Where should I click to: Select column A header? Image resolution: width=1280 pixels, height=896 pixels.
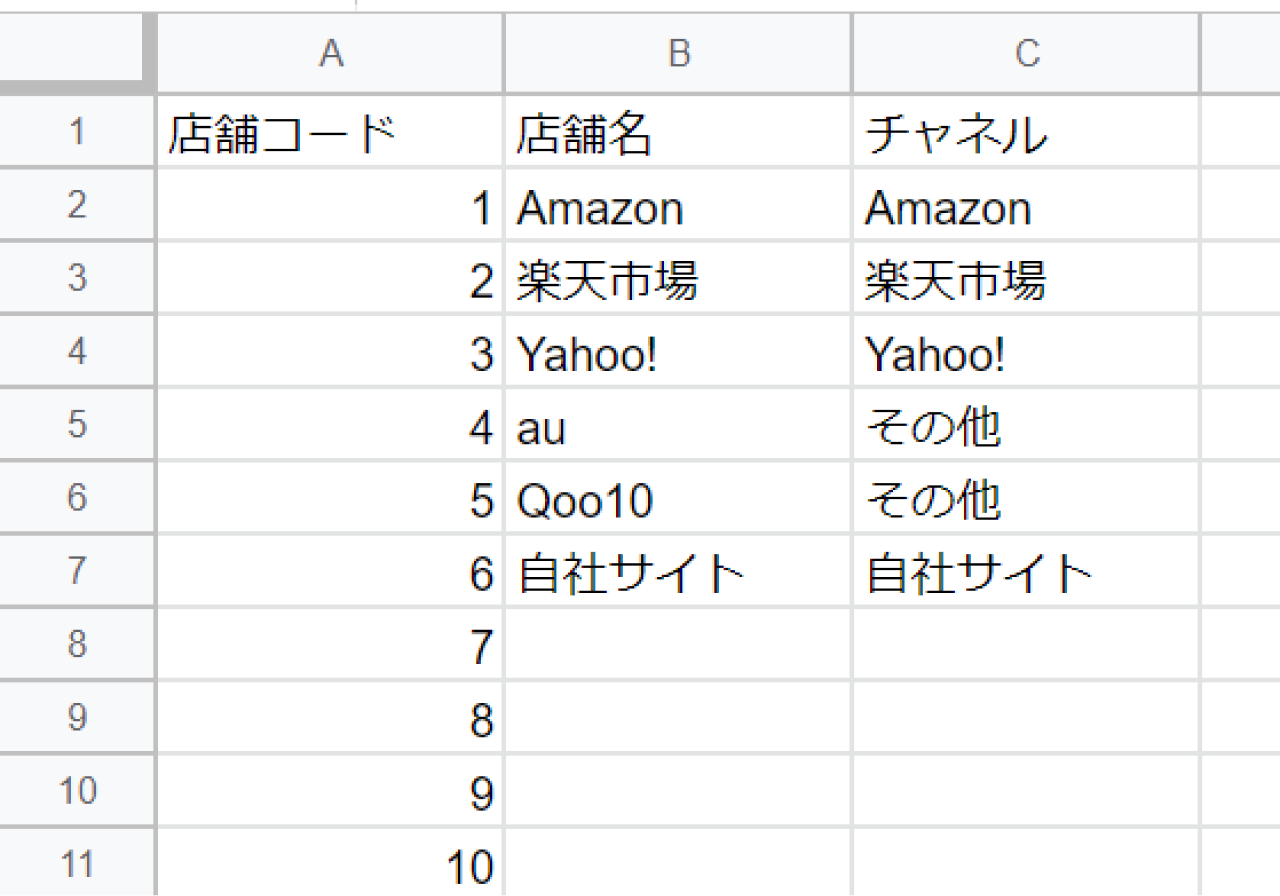click(330, 54)
